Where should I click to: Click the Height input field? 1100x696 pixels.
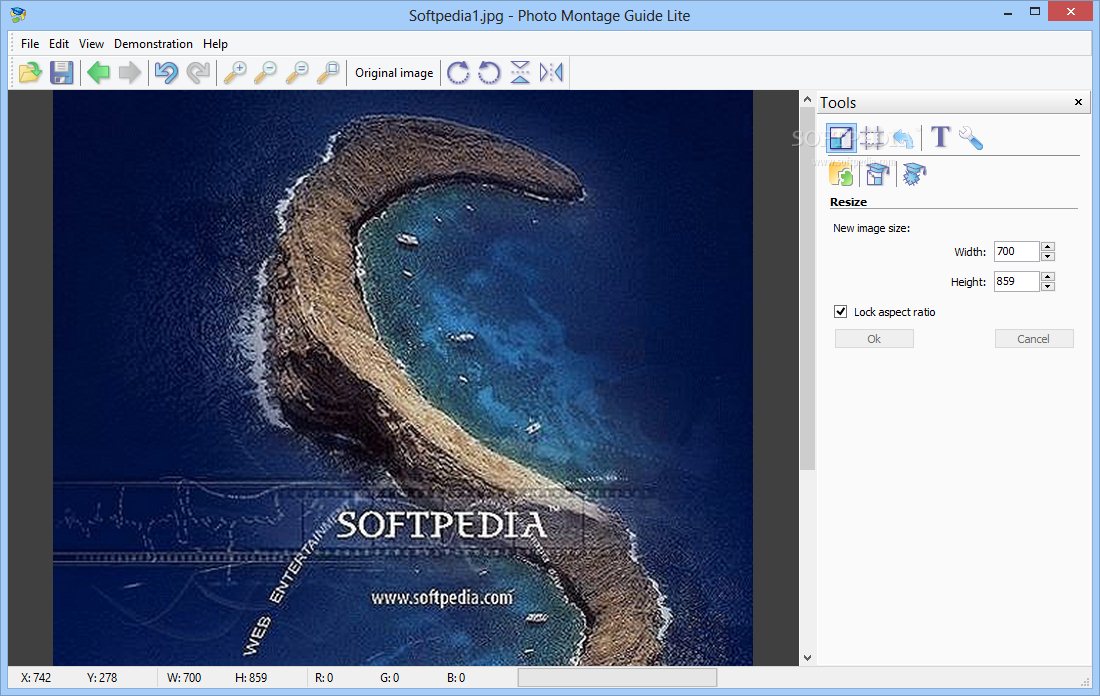click(x=1017, y=281)
